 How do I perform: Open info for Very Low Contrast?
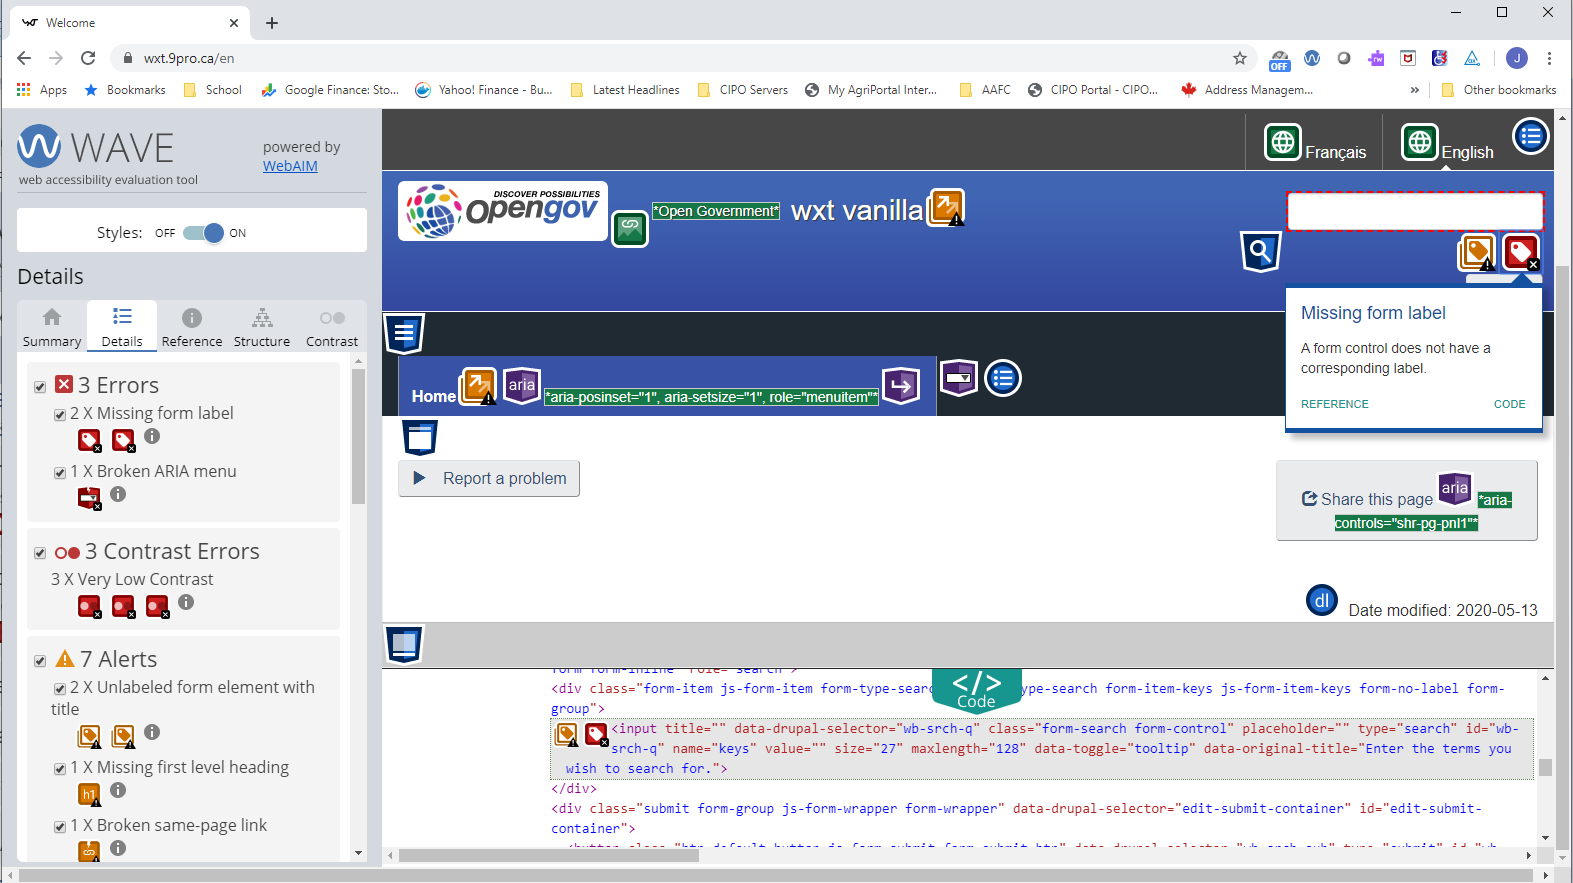(186, 602)
